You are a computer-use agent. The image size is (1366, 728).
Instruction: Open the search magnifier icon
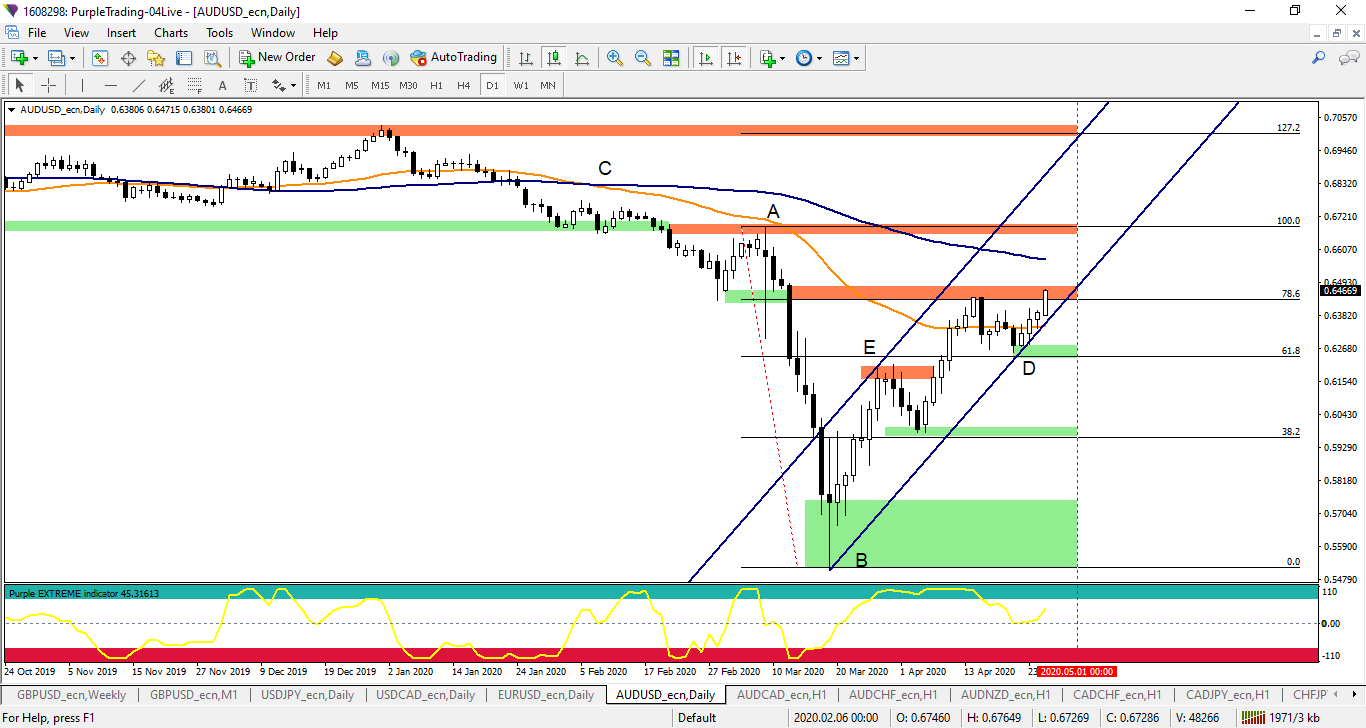[1318, 58]
